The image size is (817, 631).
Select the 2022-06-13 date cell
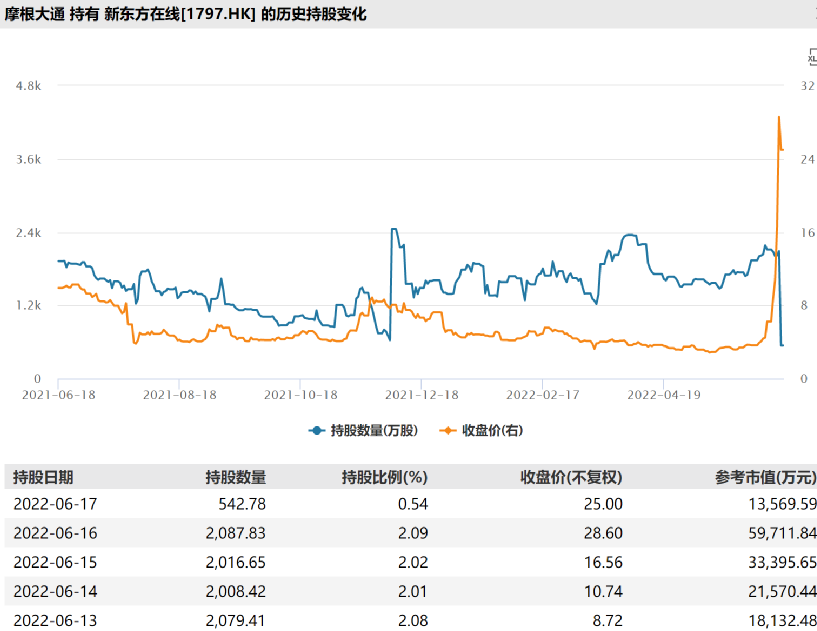[x=55, y=621]
